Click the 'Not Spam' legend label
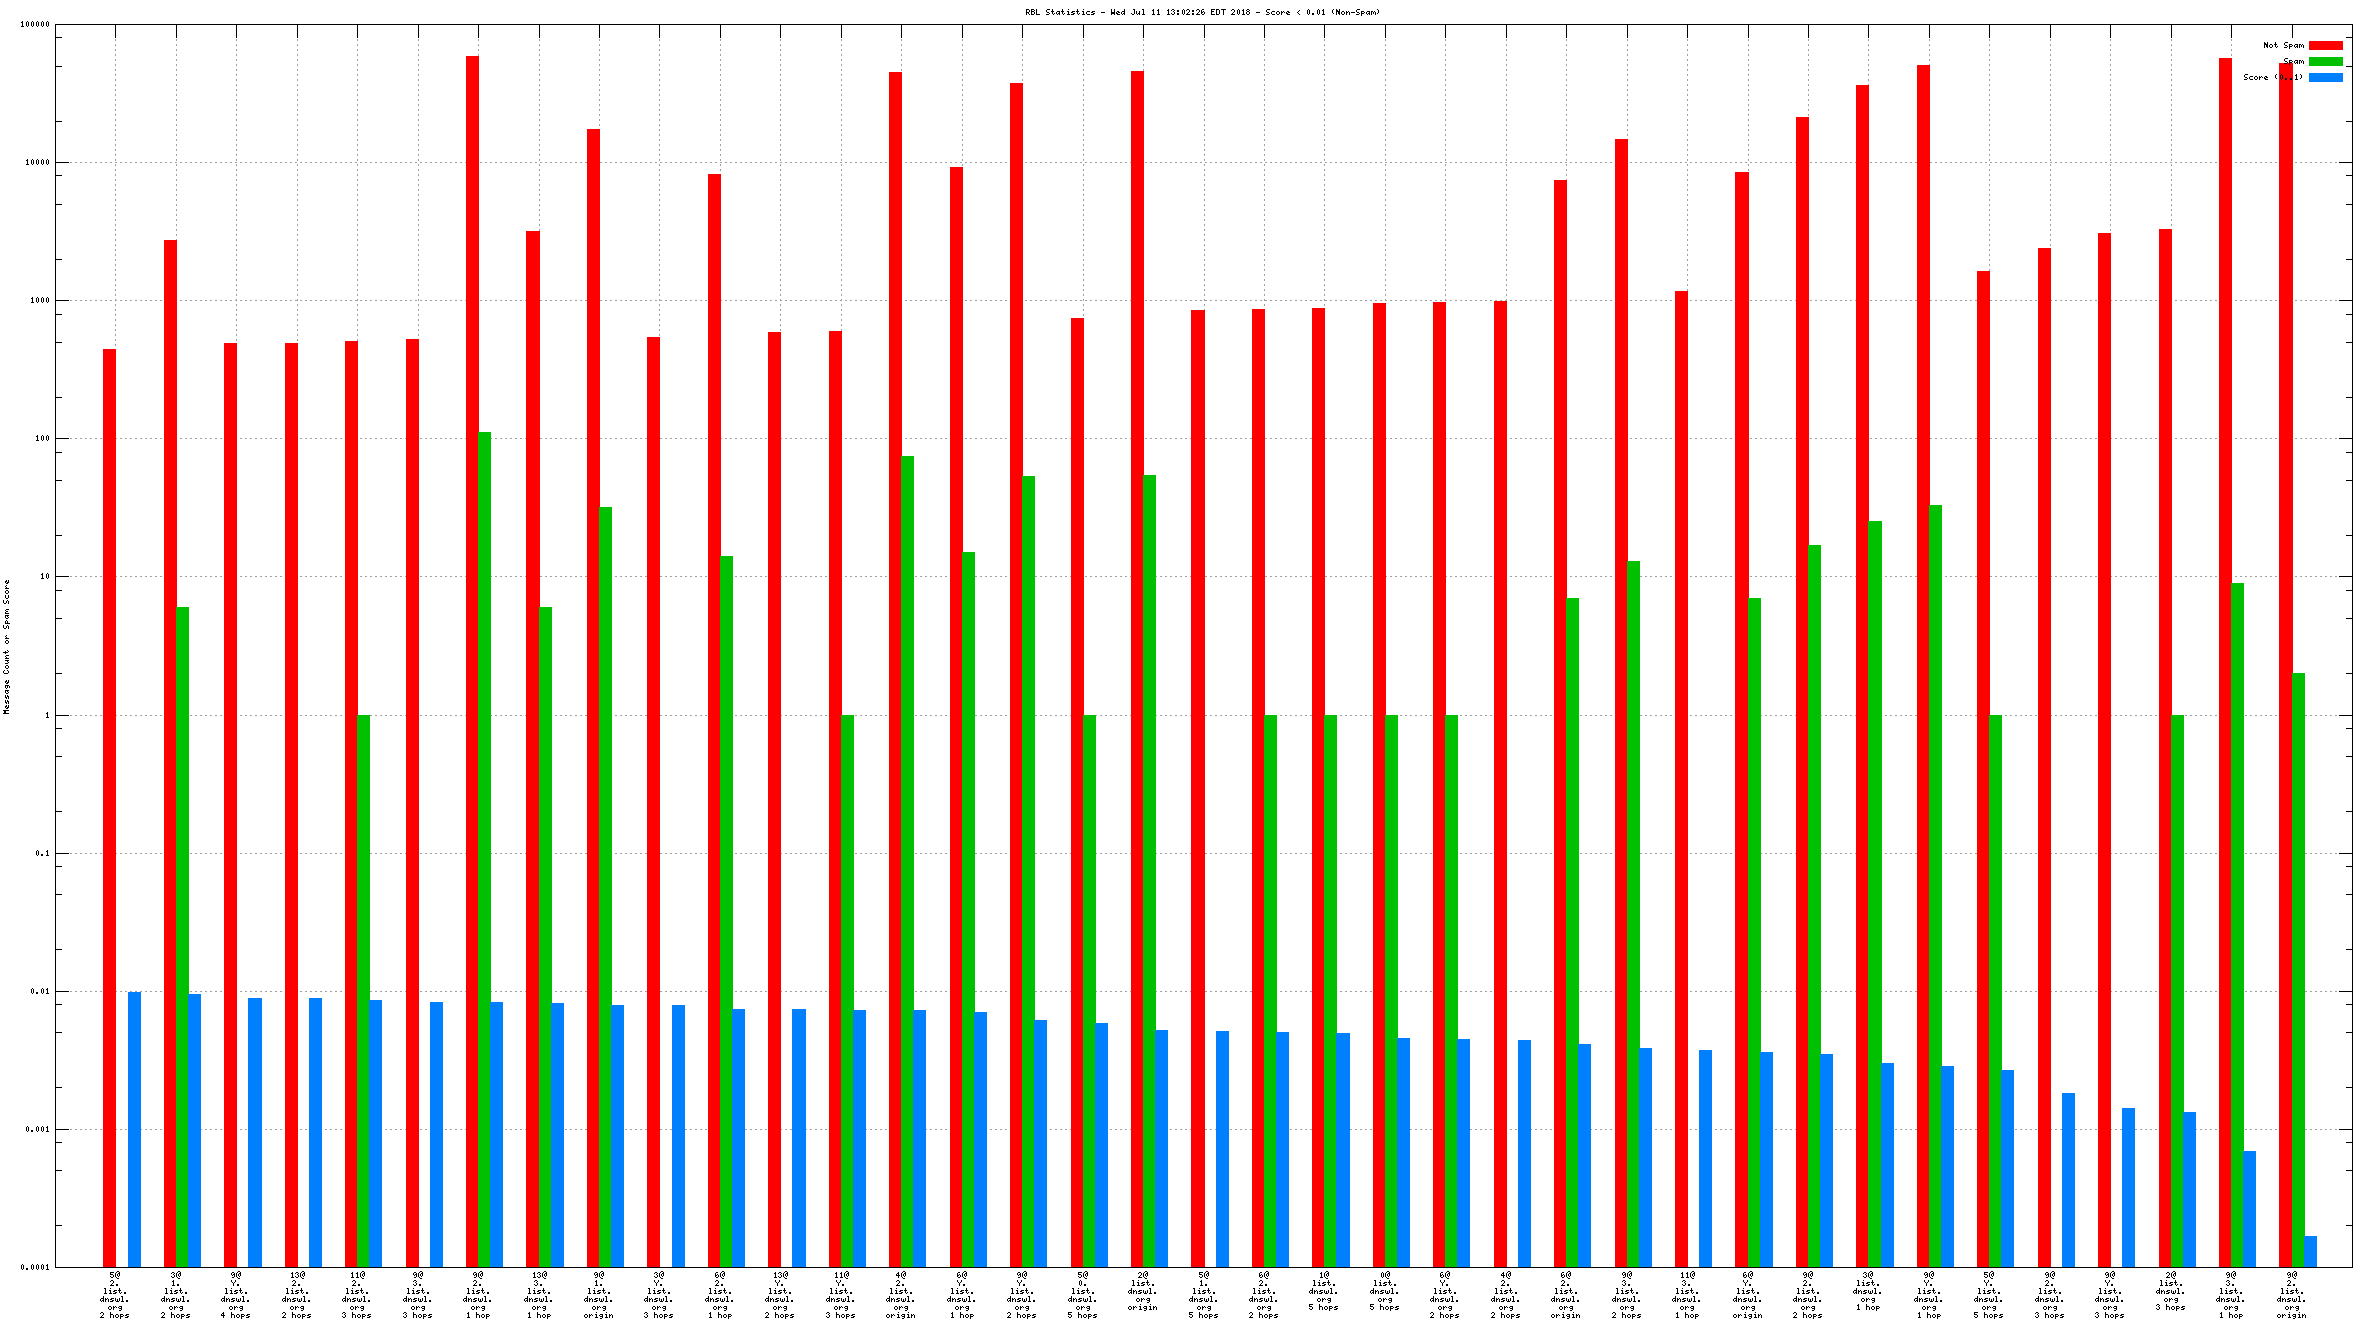This screenshot has width=2368, height=1332. (x=2283, y=45)
